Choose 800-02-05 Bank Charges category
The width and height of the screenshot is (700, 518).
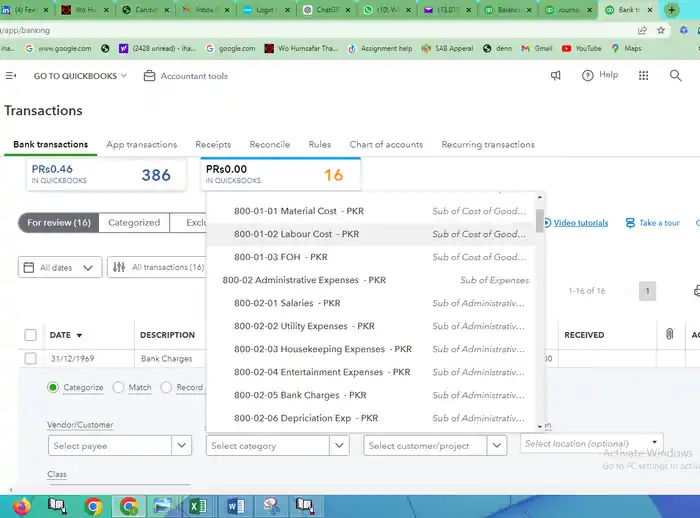coord(371,395)
